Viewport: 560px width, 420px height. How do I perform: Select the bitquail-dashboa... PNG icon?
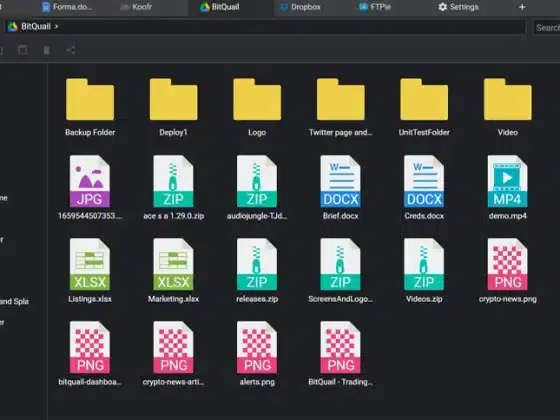click(90, 348)
